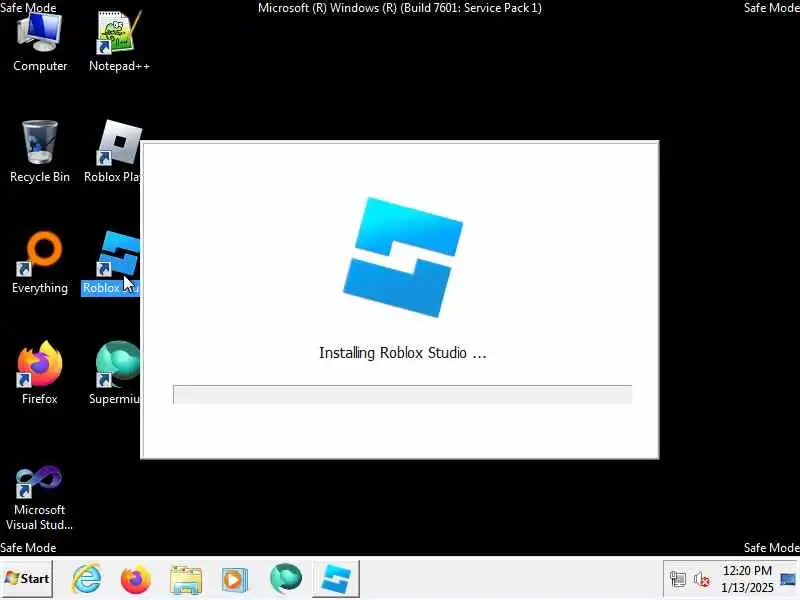Open the Computer desktop icon
The height and width of the screenshot is (600, 800).
click(x=40, y=42)
